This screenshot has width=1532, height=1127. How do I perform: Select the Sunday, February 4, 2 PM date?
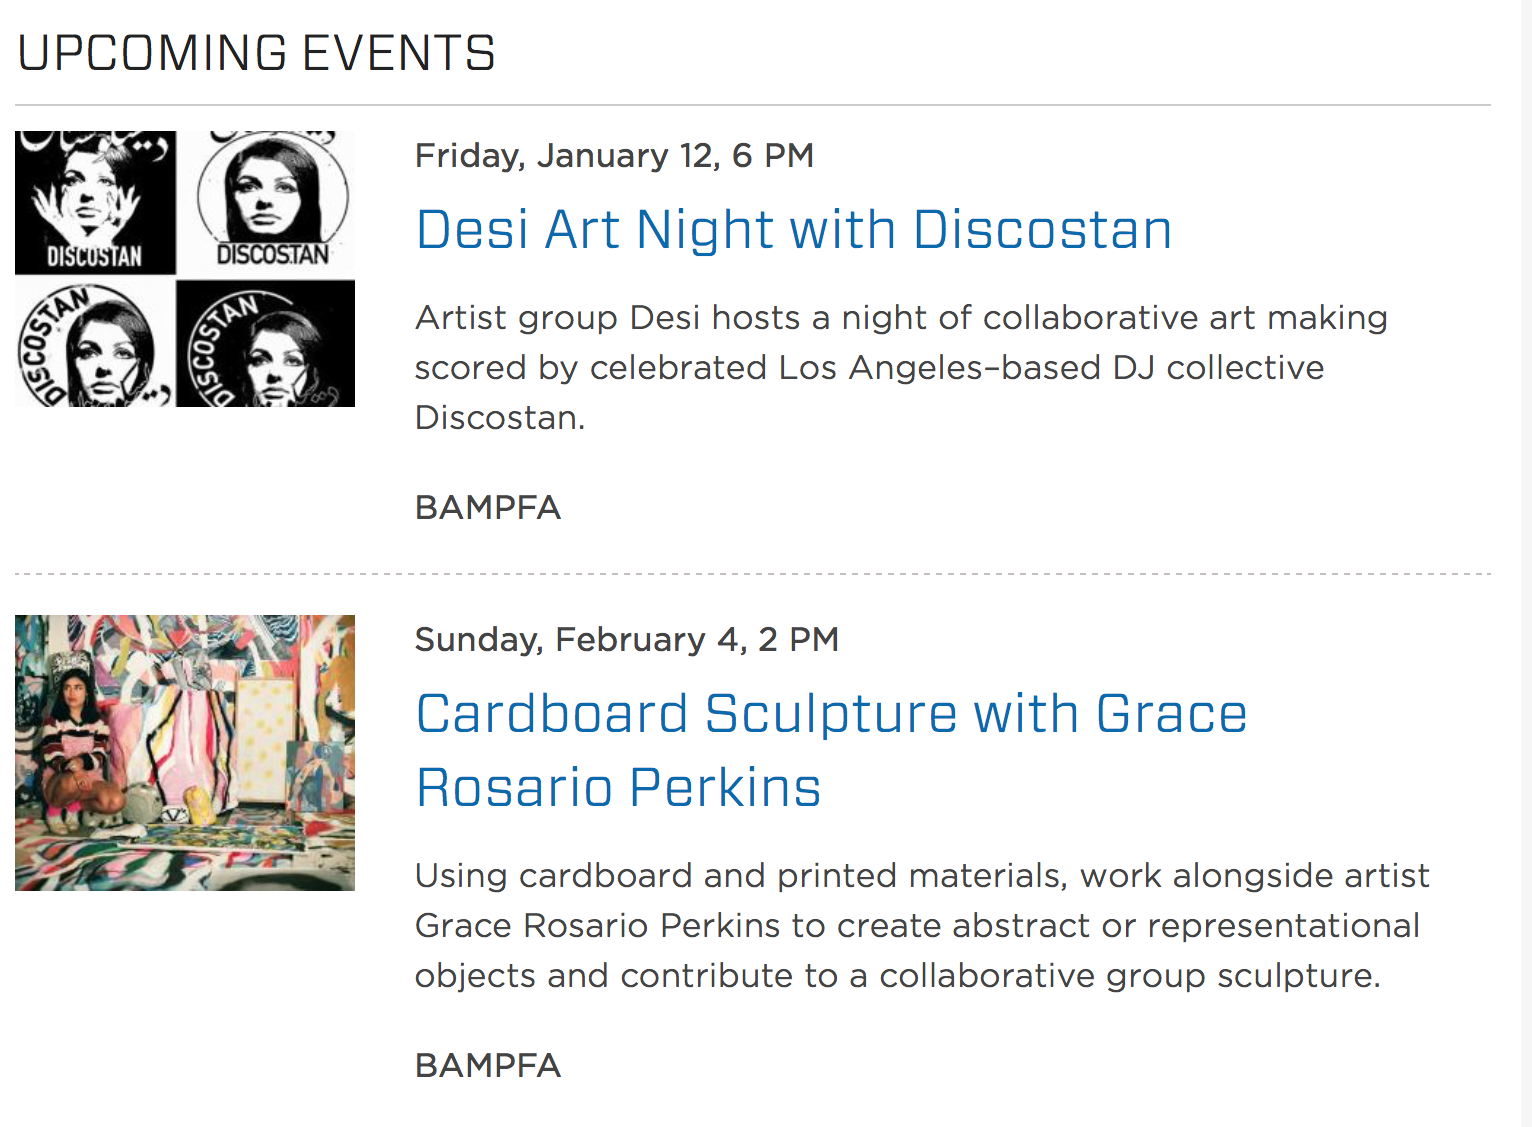click(627, 640)
